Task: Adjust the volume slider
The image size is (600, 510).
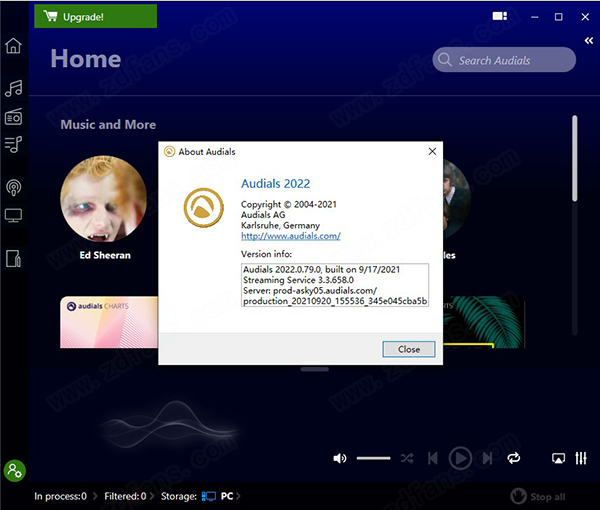Action: [373, 458]
